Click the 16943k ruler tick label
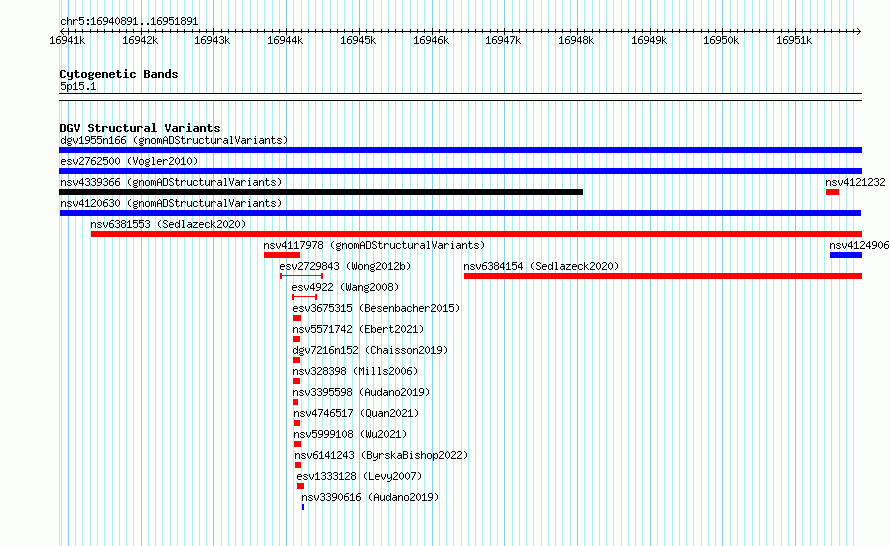The image size is (890, 546). point(212,40)
